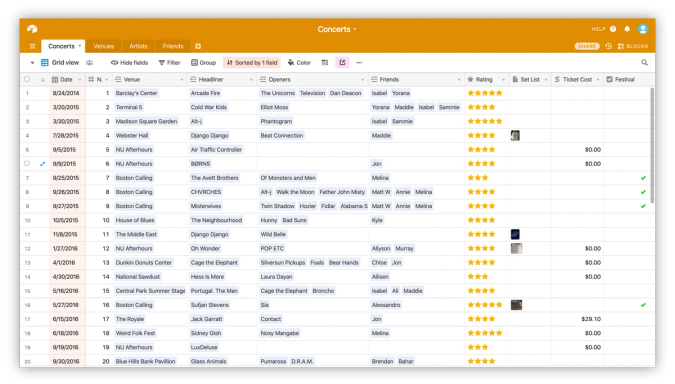The image size is (675, 384).
Task: Click the share view icon
Action: click(x=342, y=62)
